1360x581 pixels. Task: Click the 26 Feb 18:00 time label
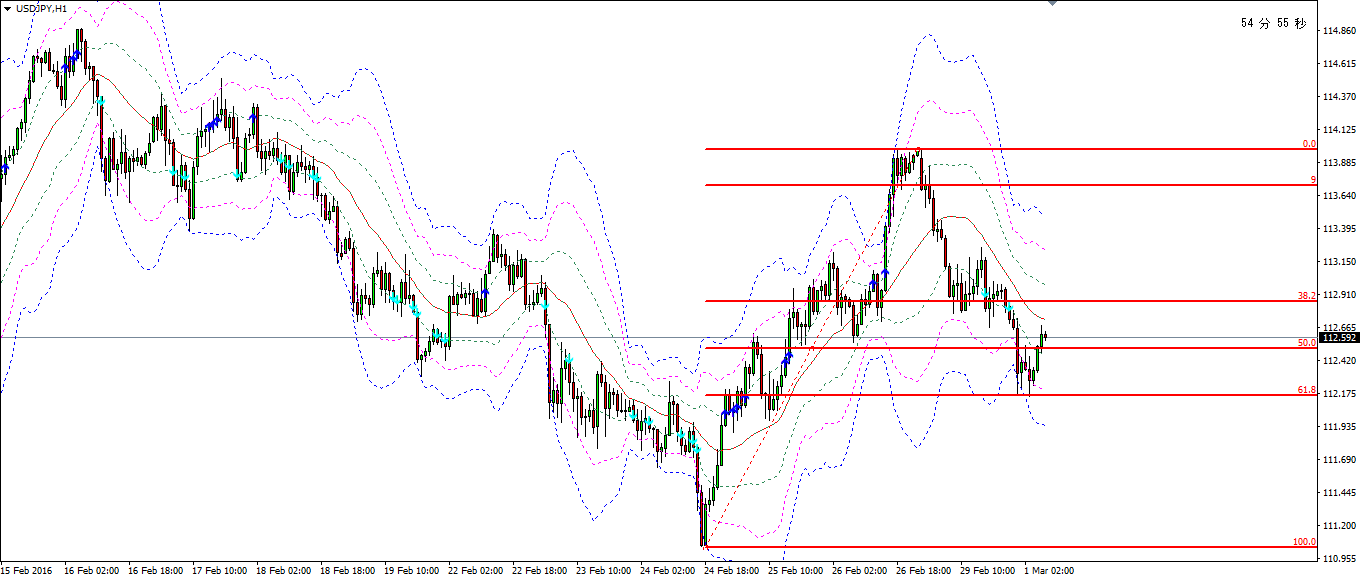pos(923,571)
